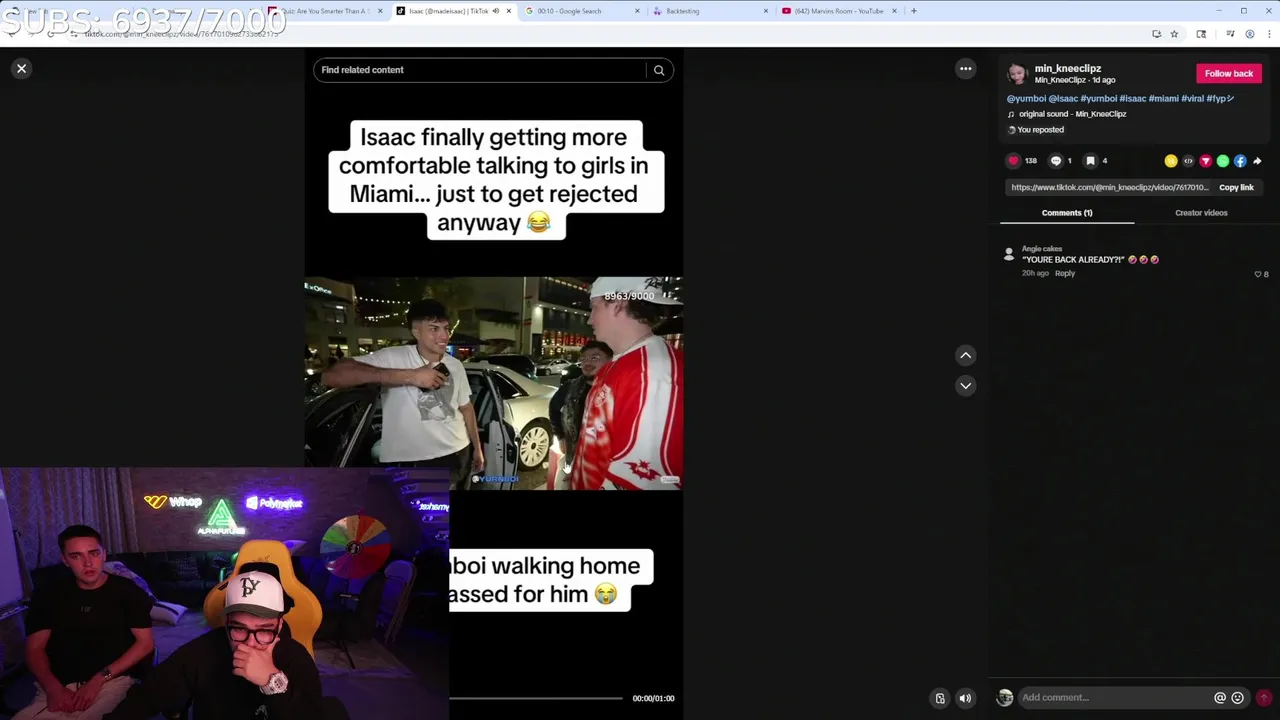Switch to Creator videos tab

pos(1201,213)
